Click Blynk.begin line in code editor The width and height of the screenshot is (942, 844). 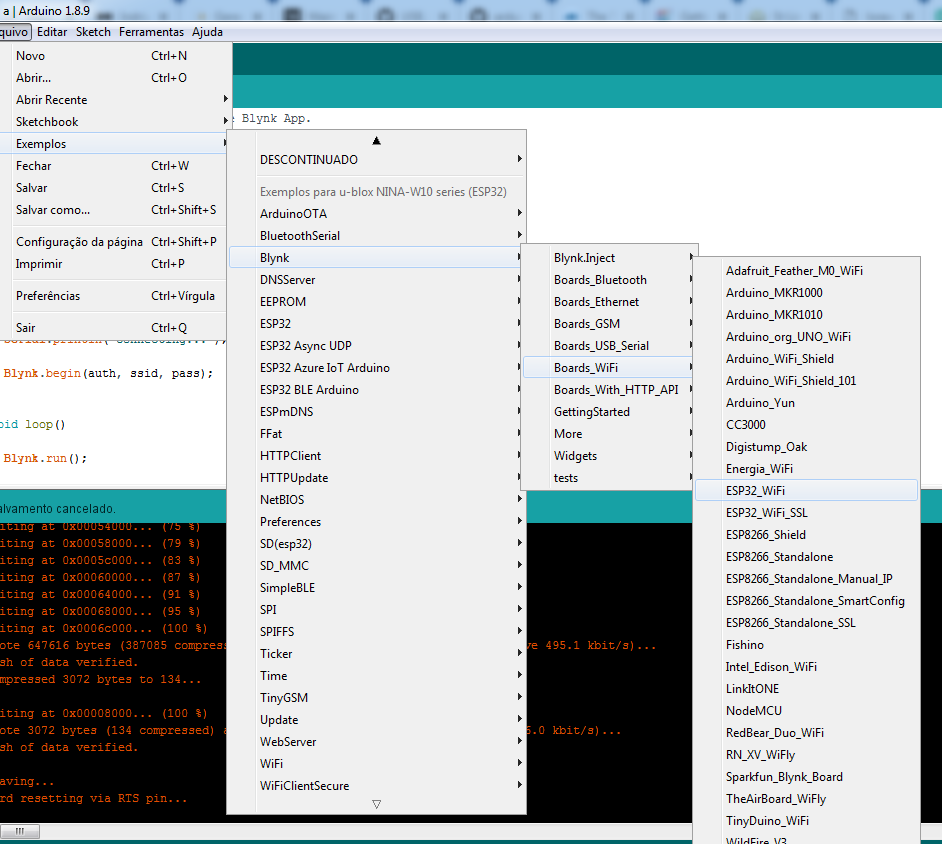(x=108, y=374)
